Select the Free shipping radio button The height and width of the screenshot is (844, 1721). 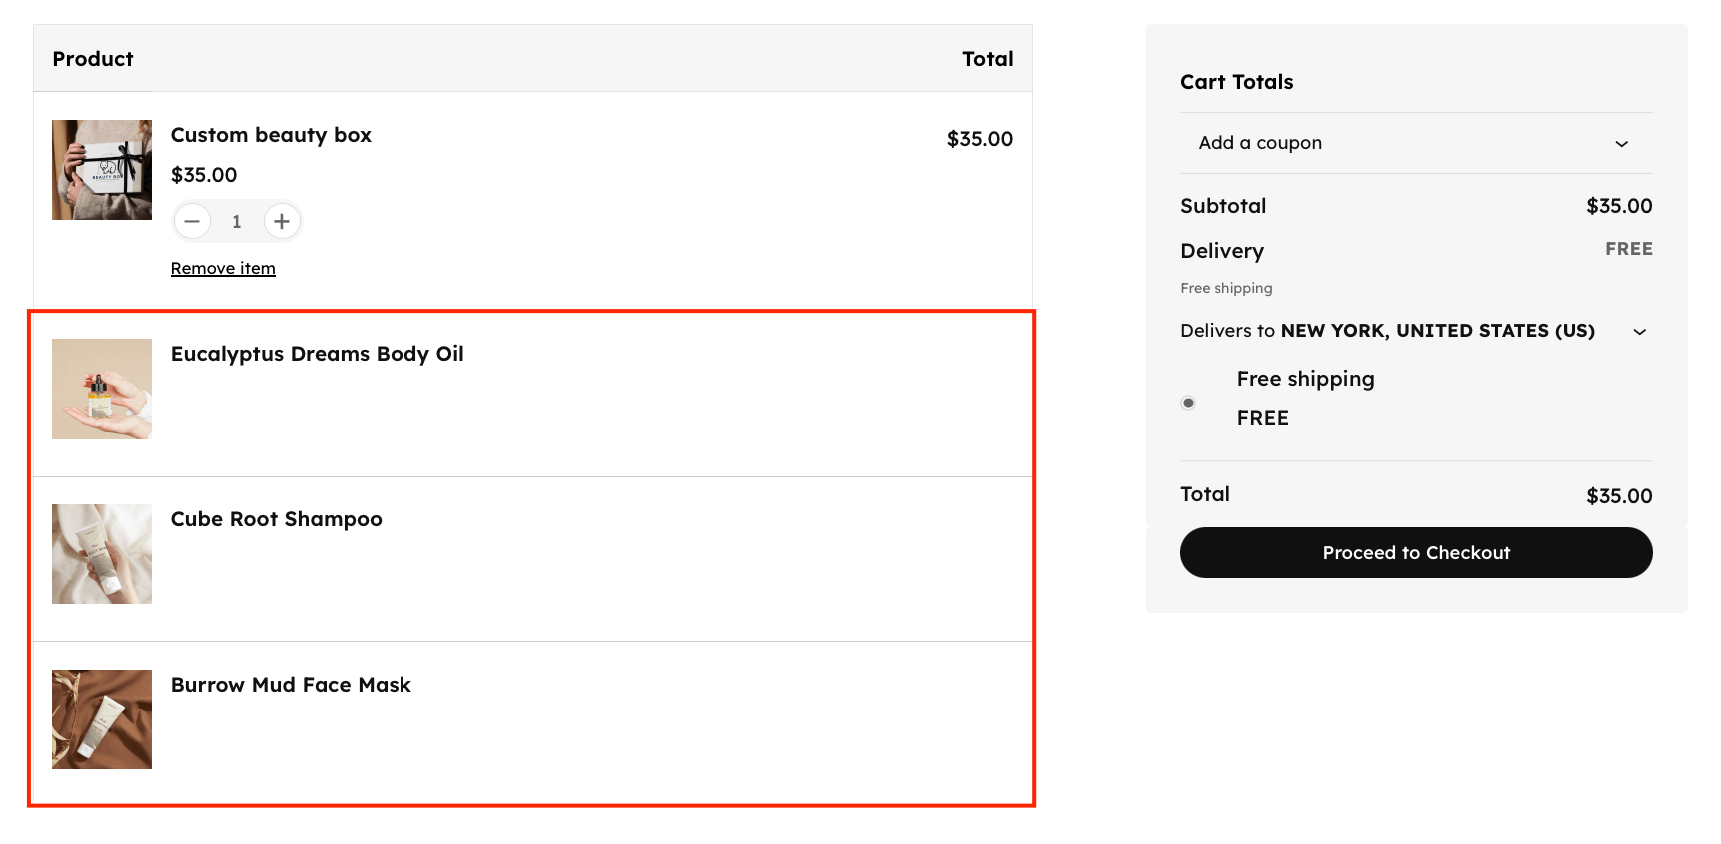click(1188, 403)
